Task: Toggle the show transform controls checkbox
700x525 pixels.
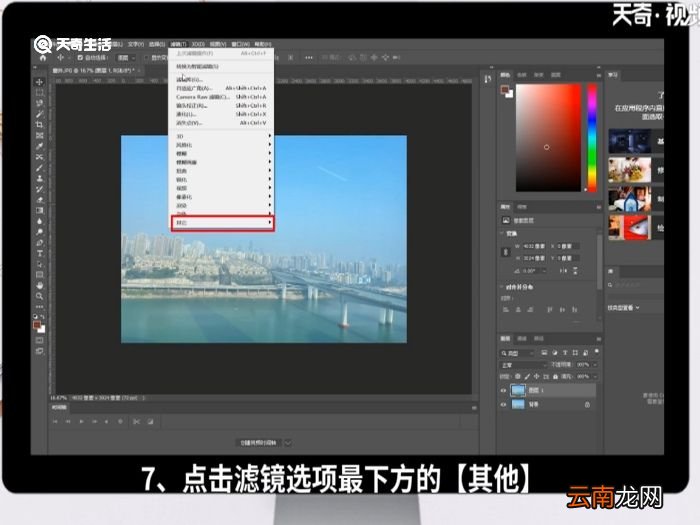Action: tap(146, 58)
